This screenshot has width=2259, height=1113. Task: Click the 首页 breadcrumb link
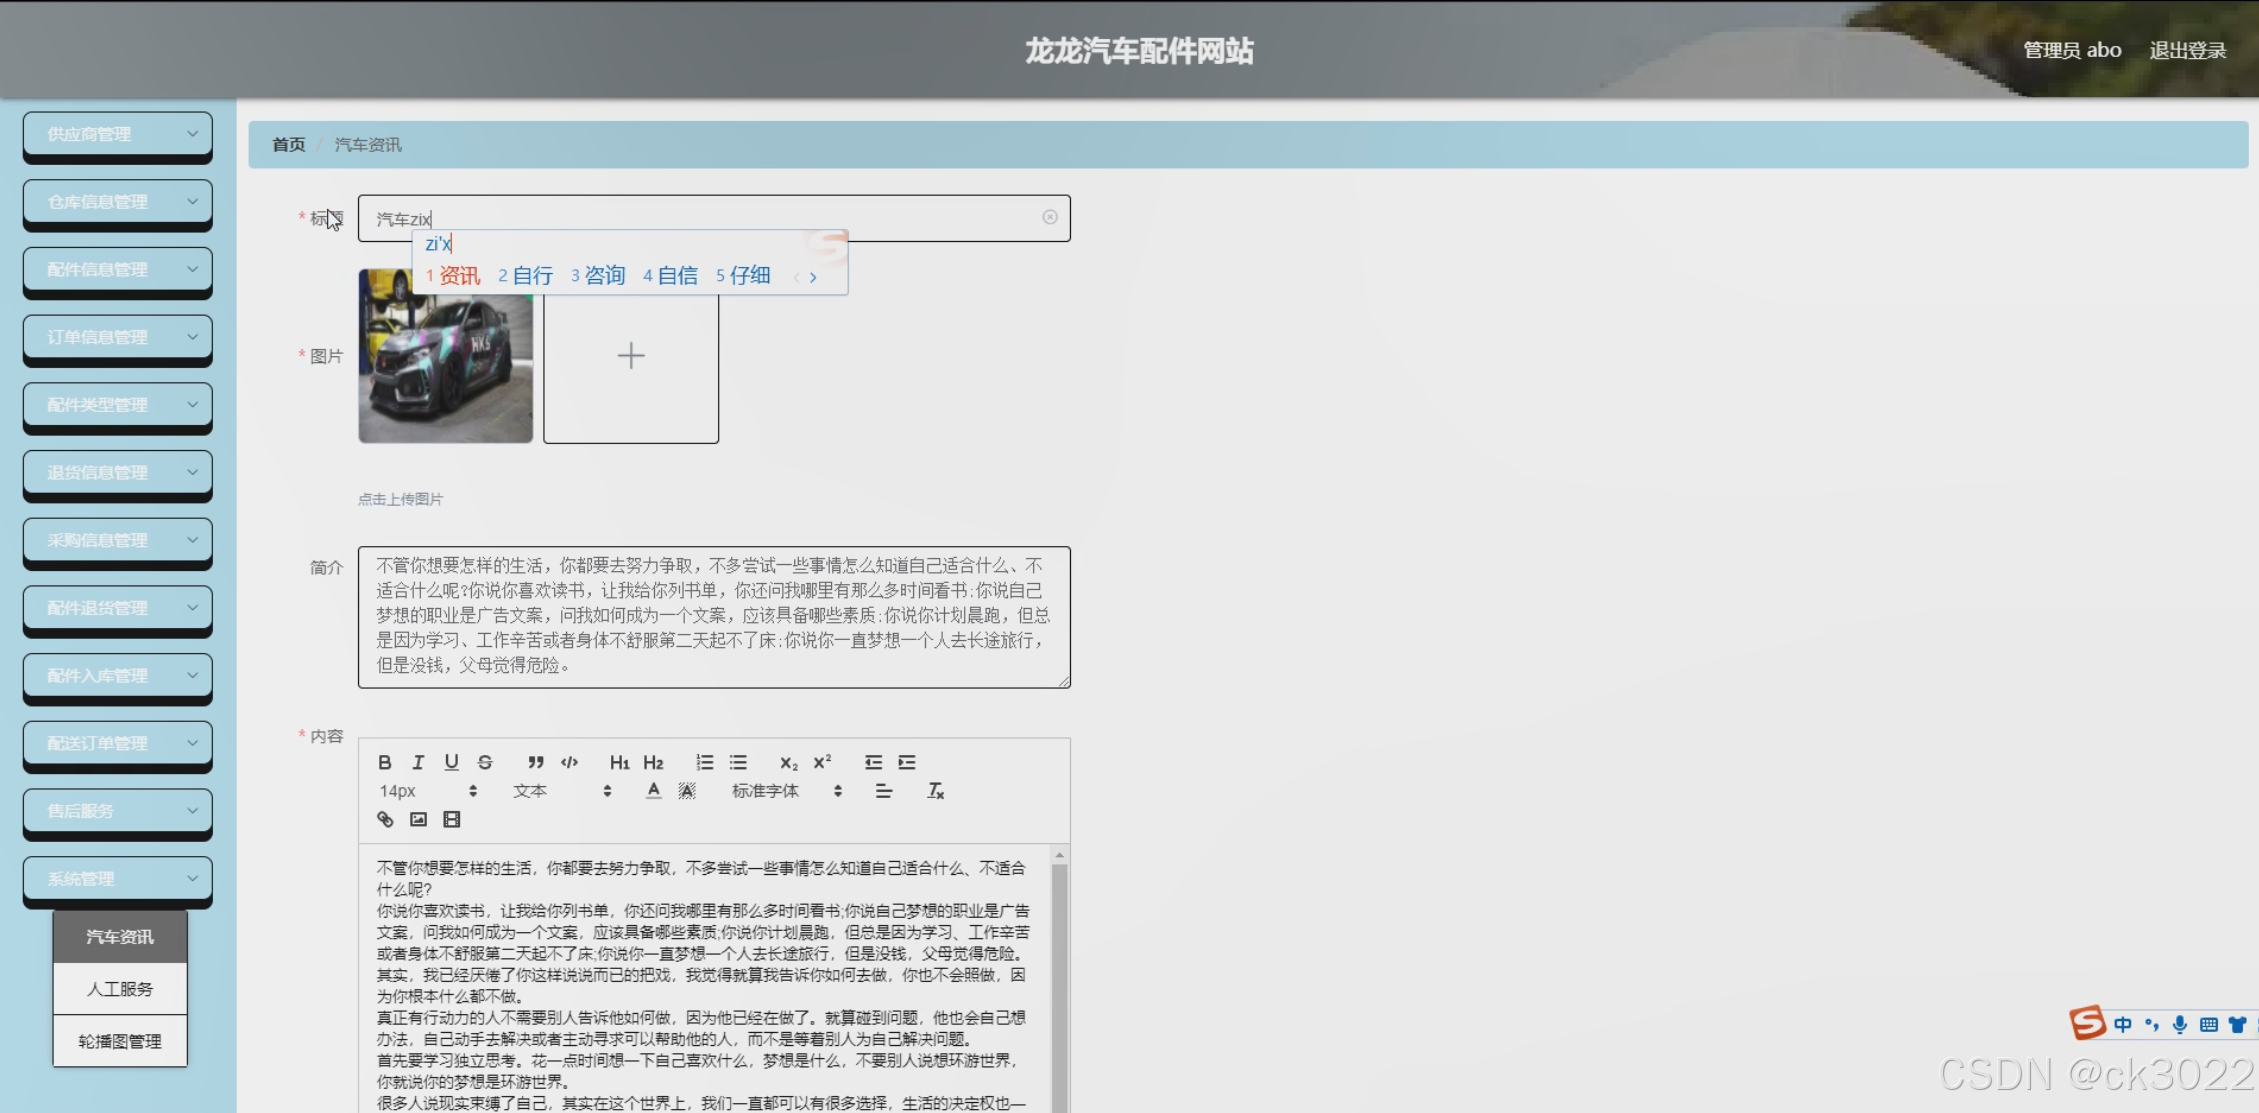point(288,145)
